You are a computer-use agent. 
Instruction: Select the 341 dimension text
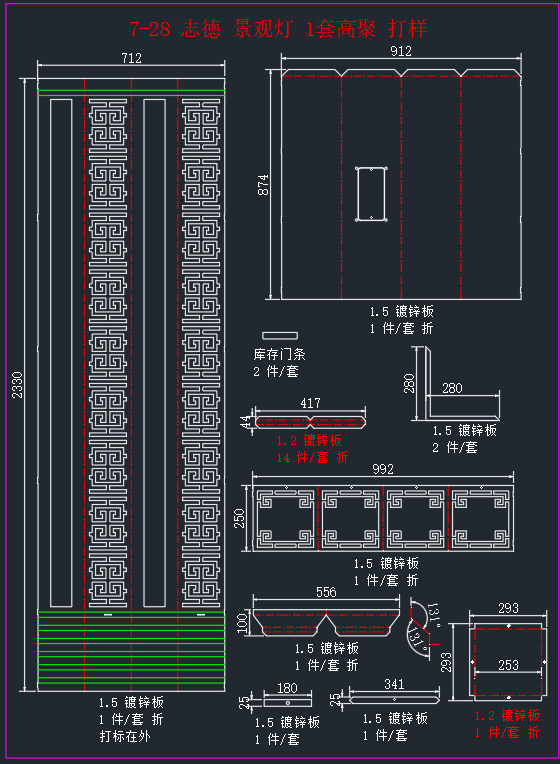[394, 684]
